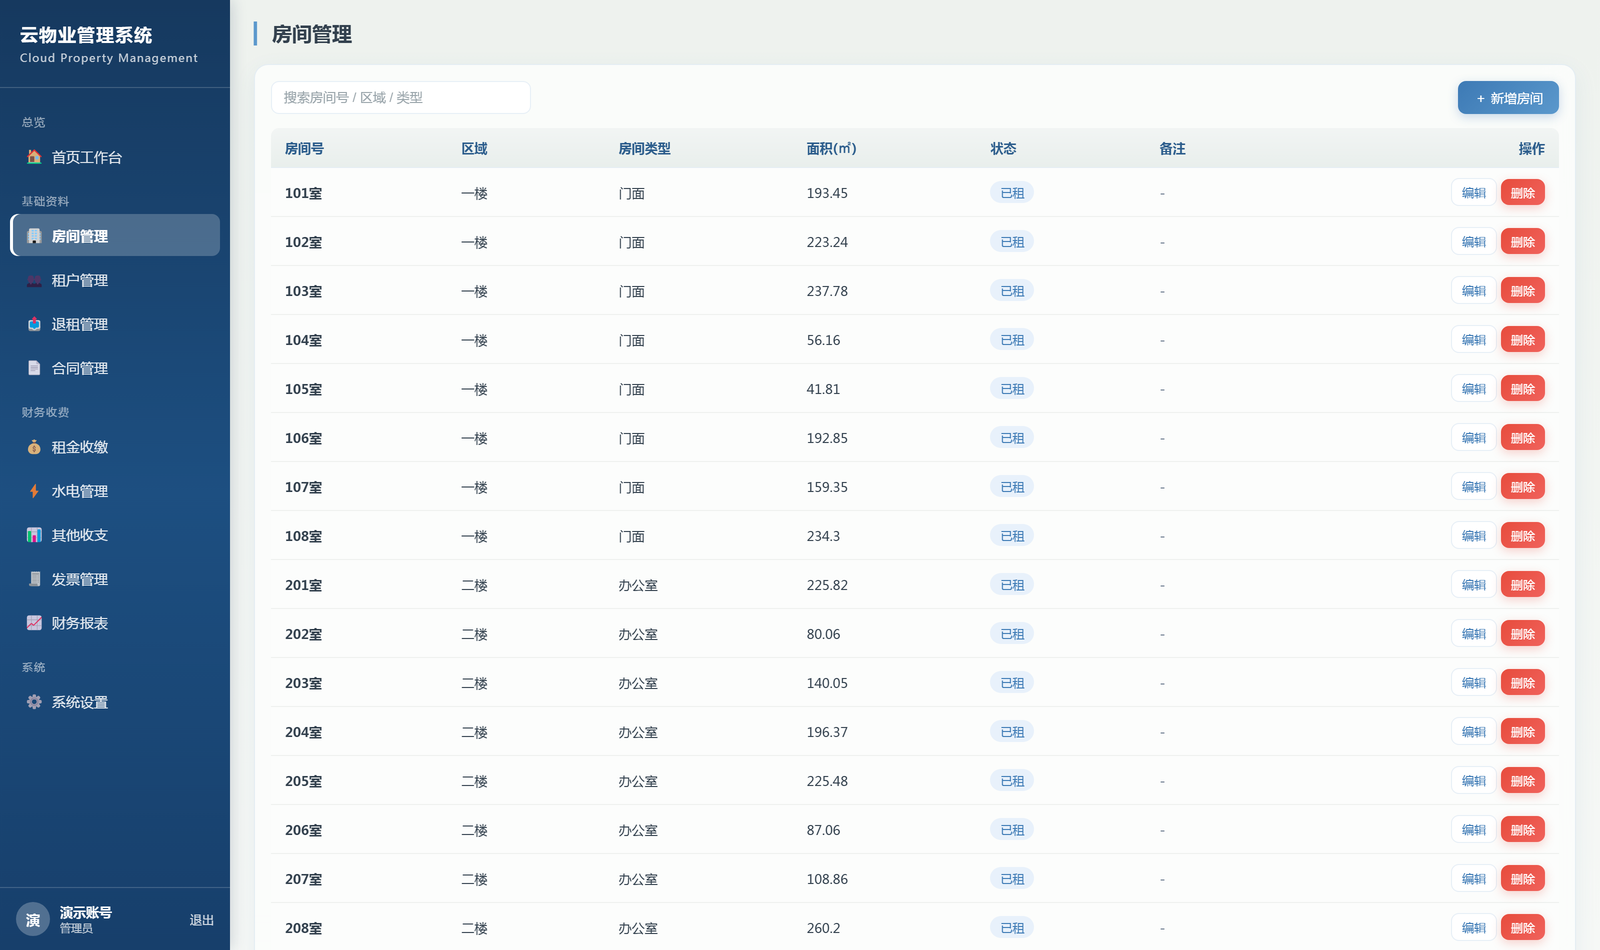
Task: Click the 其他收支 chart icon
Action: (34, 535)
